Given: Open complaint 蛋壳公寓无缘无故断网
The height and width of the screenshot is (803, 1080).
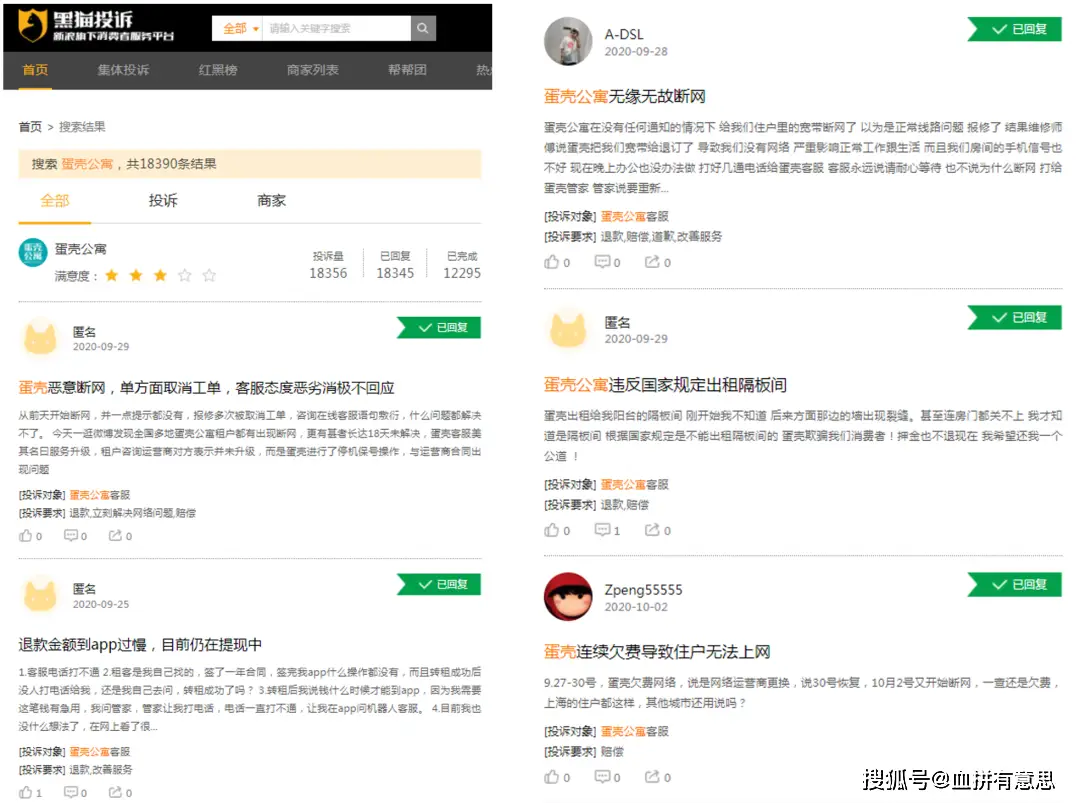Looking at the screenshot, I should (x=625, y=96).
